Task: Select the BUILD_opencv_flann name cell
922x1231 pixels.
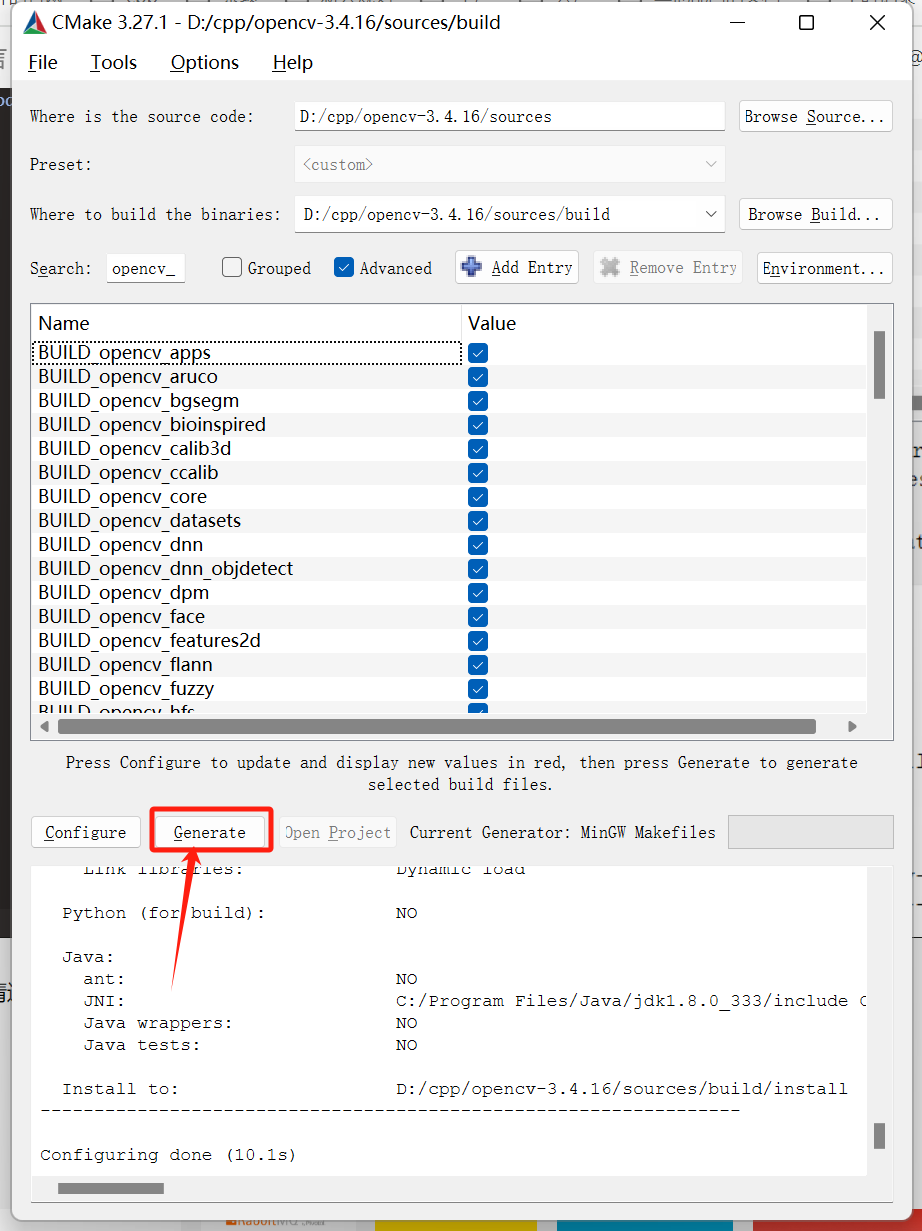Action: pyautogui.click(x=247, y=665)
